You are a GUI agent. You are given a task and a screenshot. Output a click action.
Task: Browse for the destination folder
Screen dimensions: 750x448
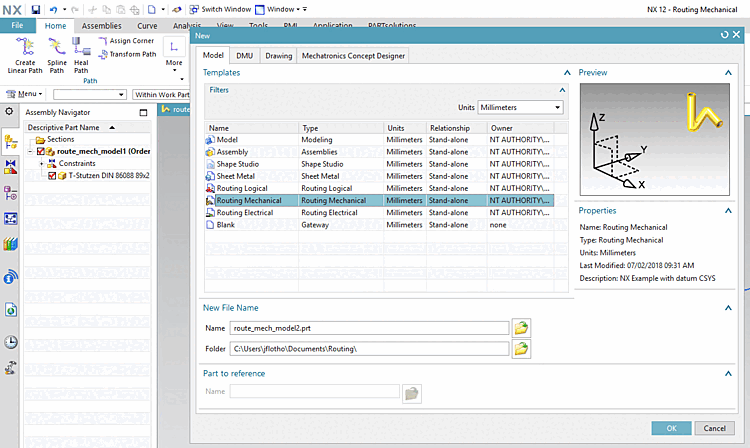point(521,349)
